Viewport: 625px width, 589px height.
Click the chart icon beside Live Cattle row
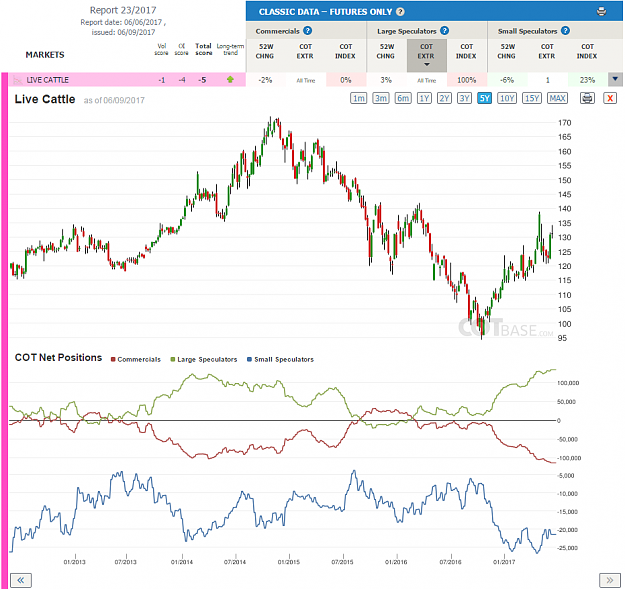[18, 80]
